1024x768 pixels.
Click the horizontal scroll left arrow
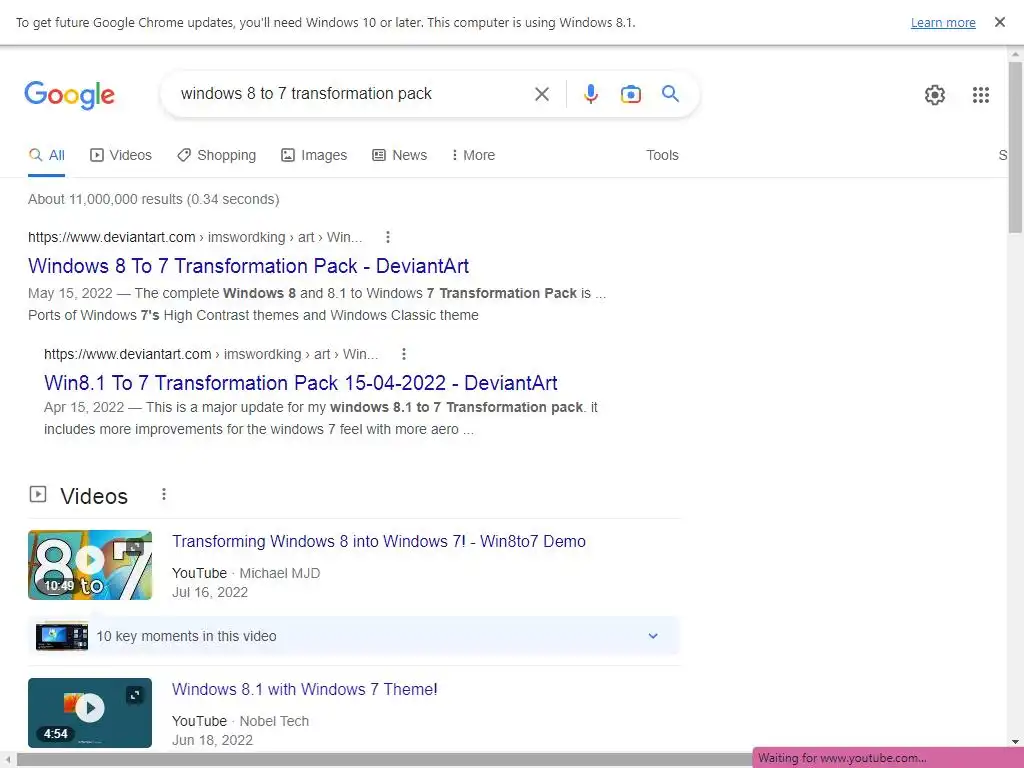7,760
